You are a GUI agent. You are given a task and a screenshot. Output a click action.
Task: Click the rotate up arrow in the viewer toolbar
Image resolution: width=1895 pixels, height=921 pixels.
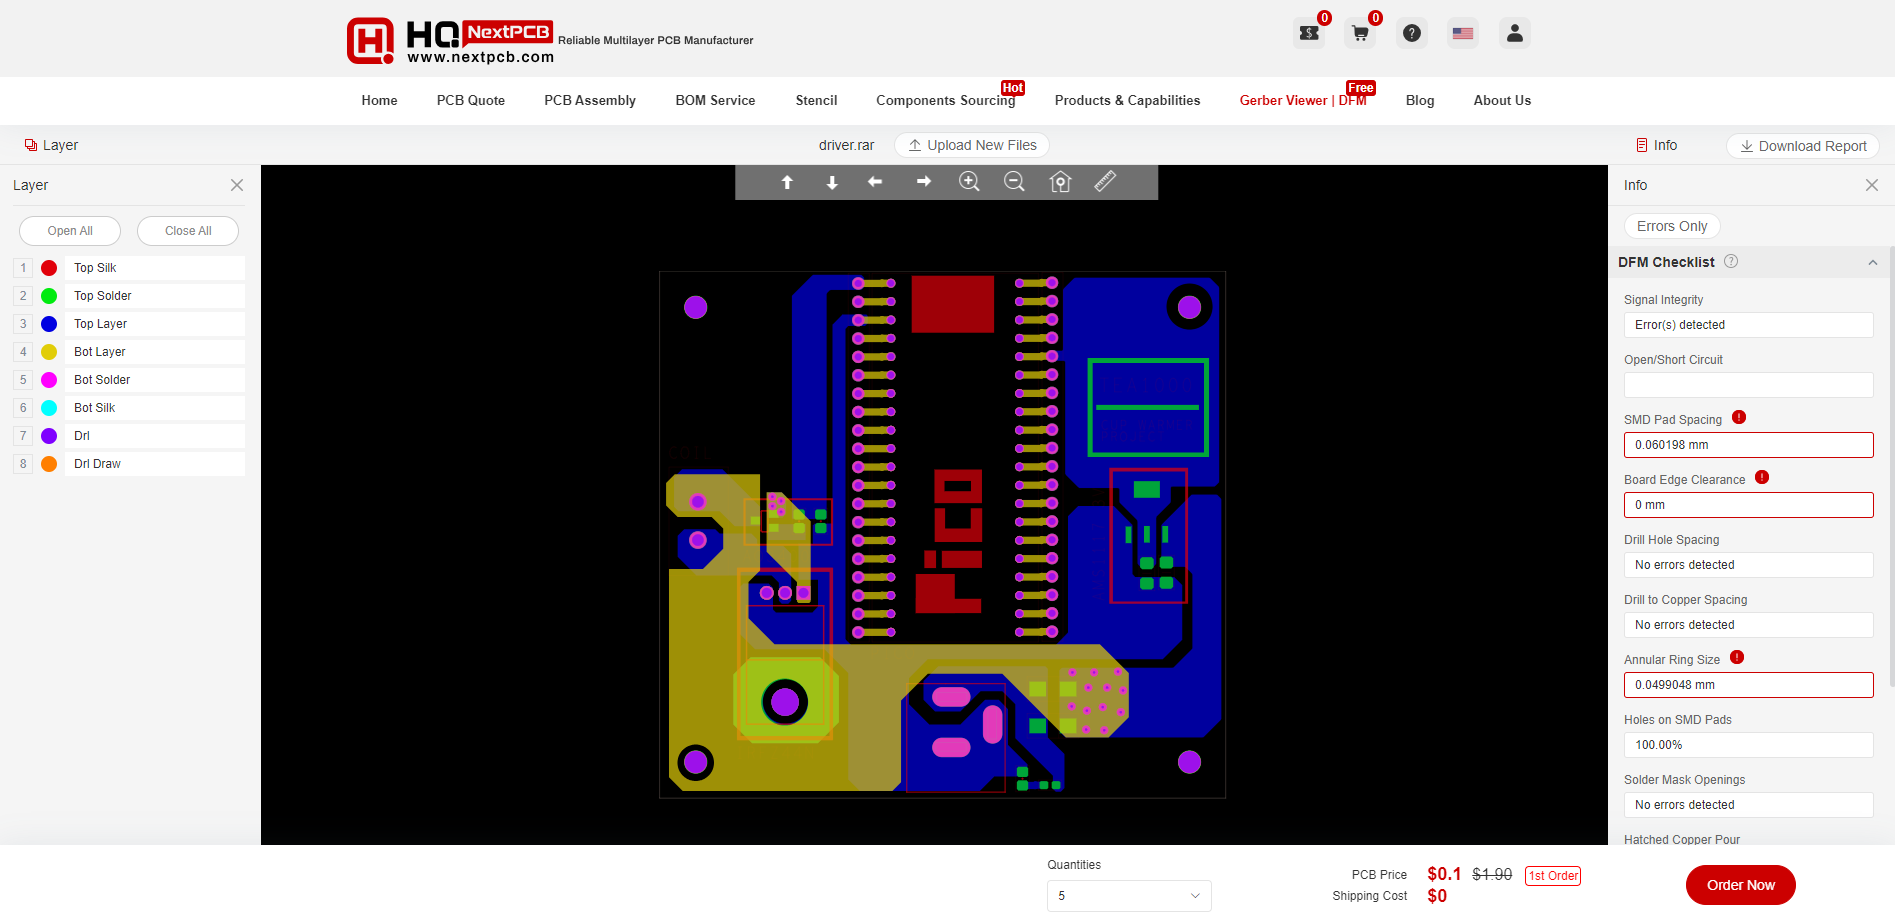coord(787,182)
